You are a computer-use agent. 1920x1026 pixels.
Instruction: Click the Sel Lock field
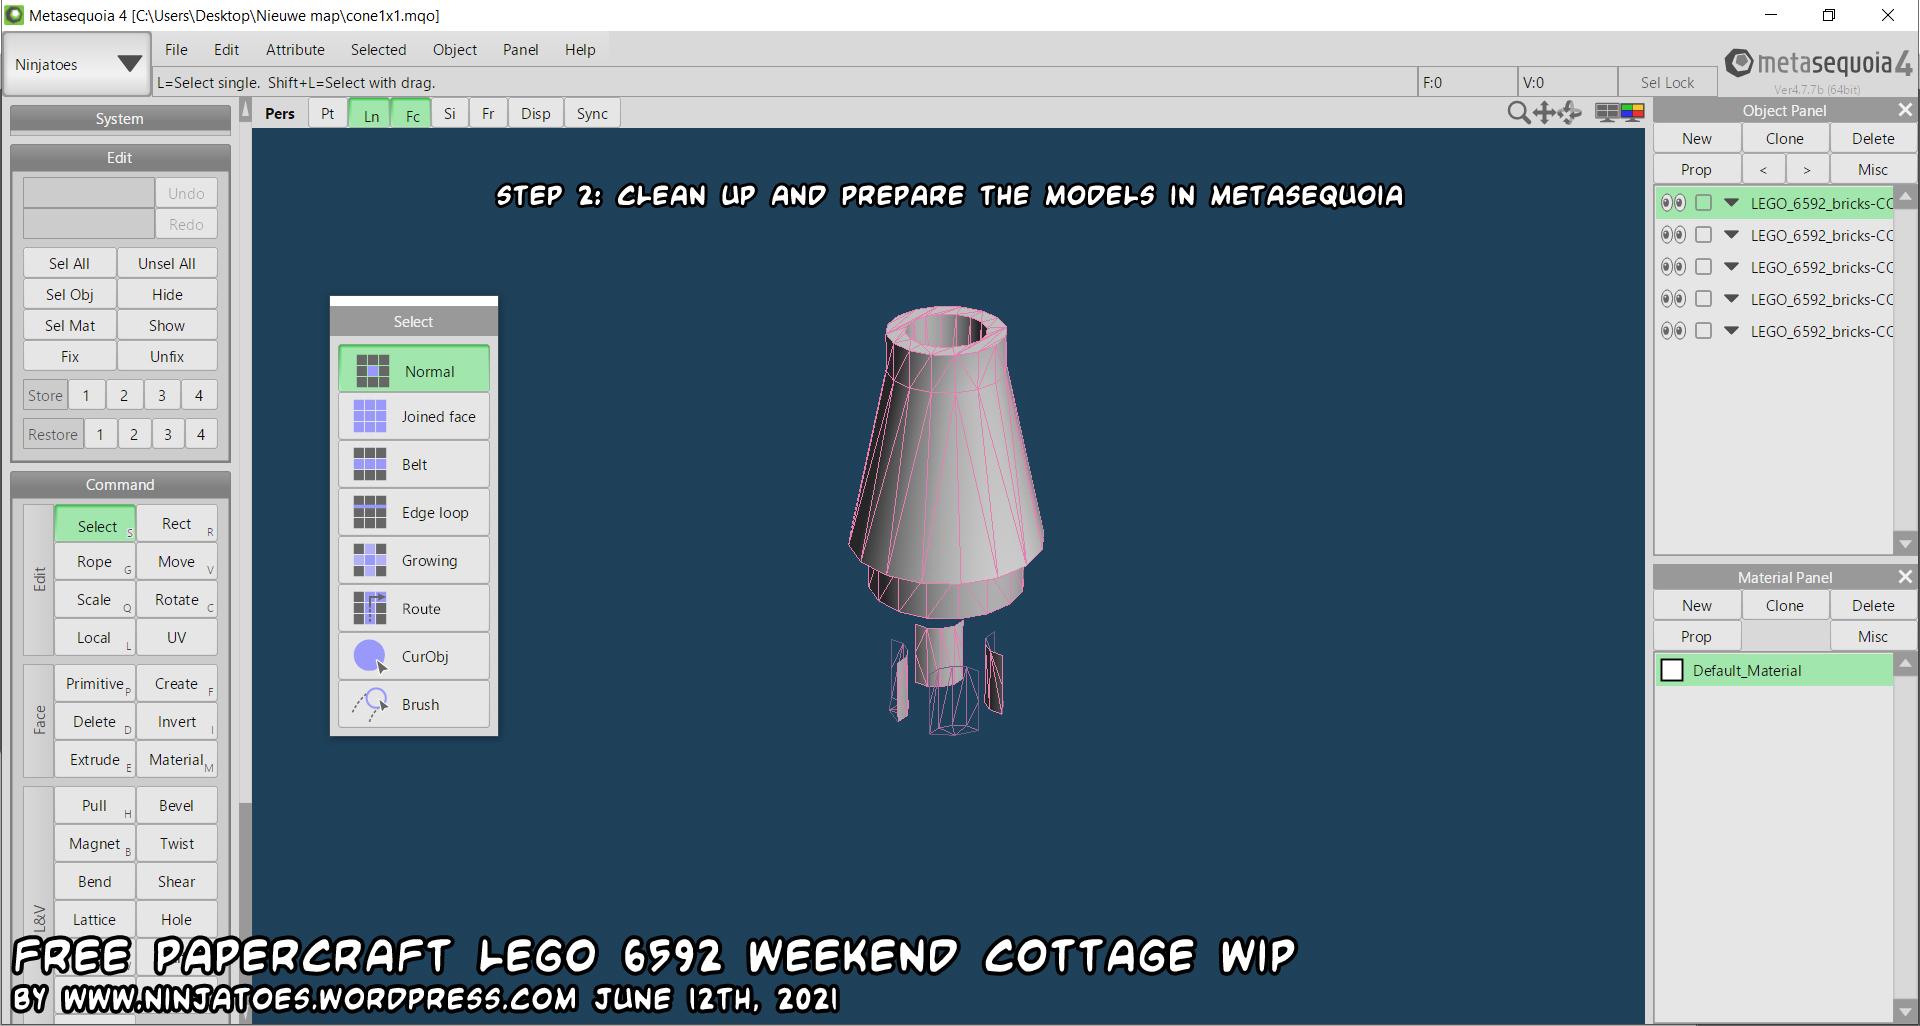(1667, 82)
